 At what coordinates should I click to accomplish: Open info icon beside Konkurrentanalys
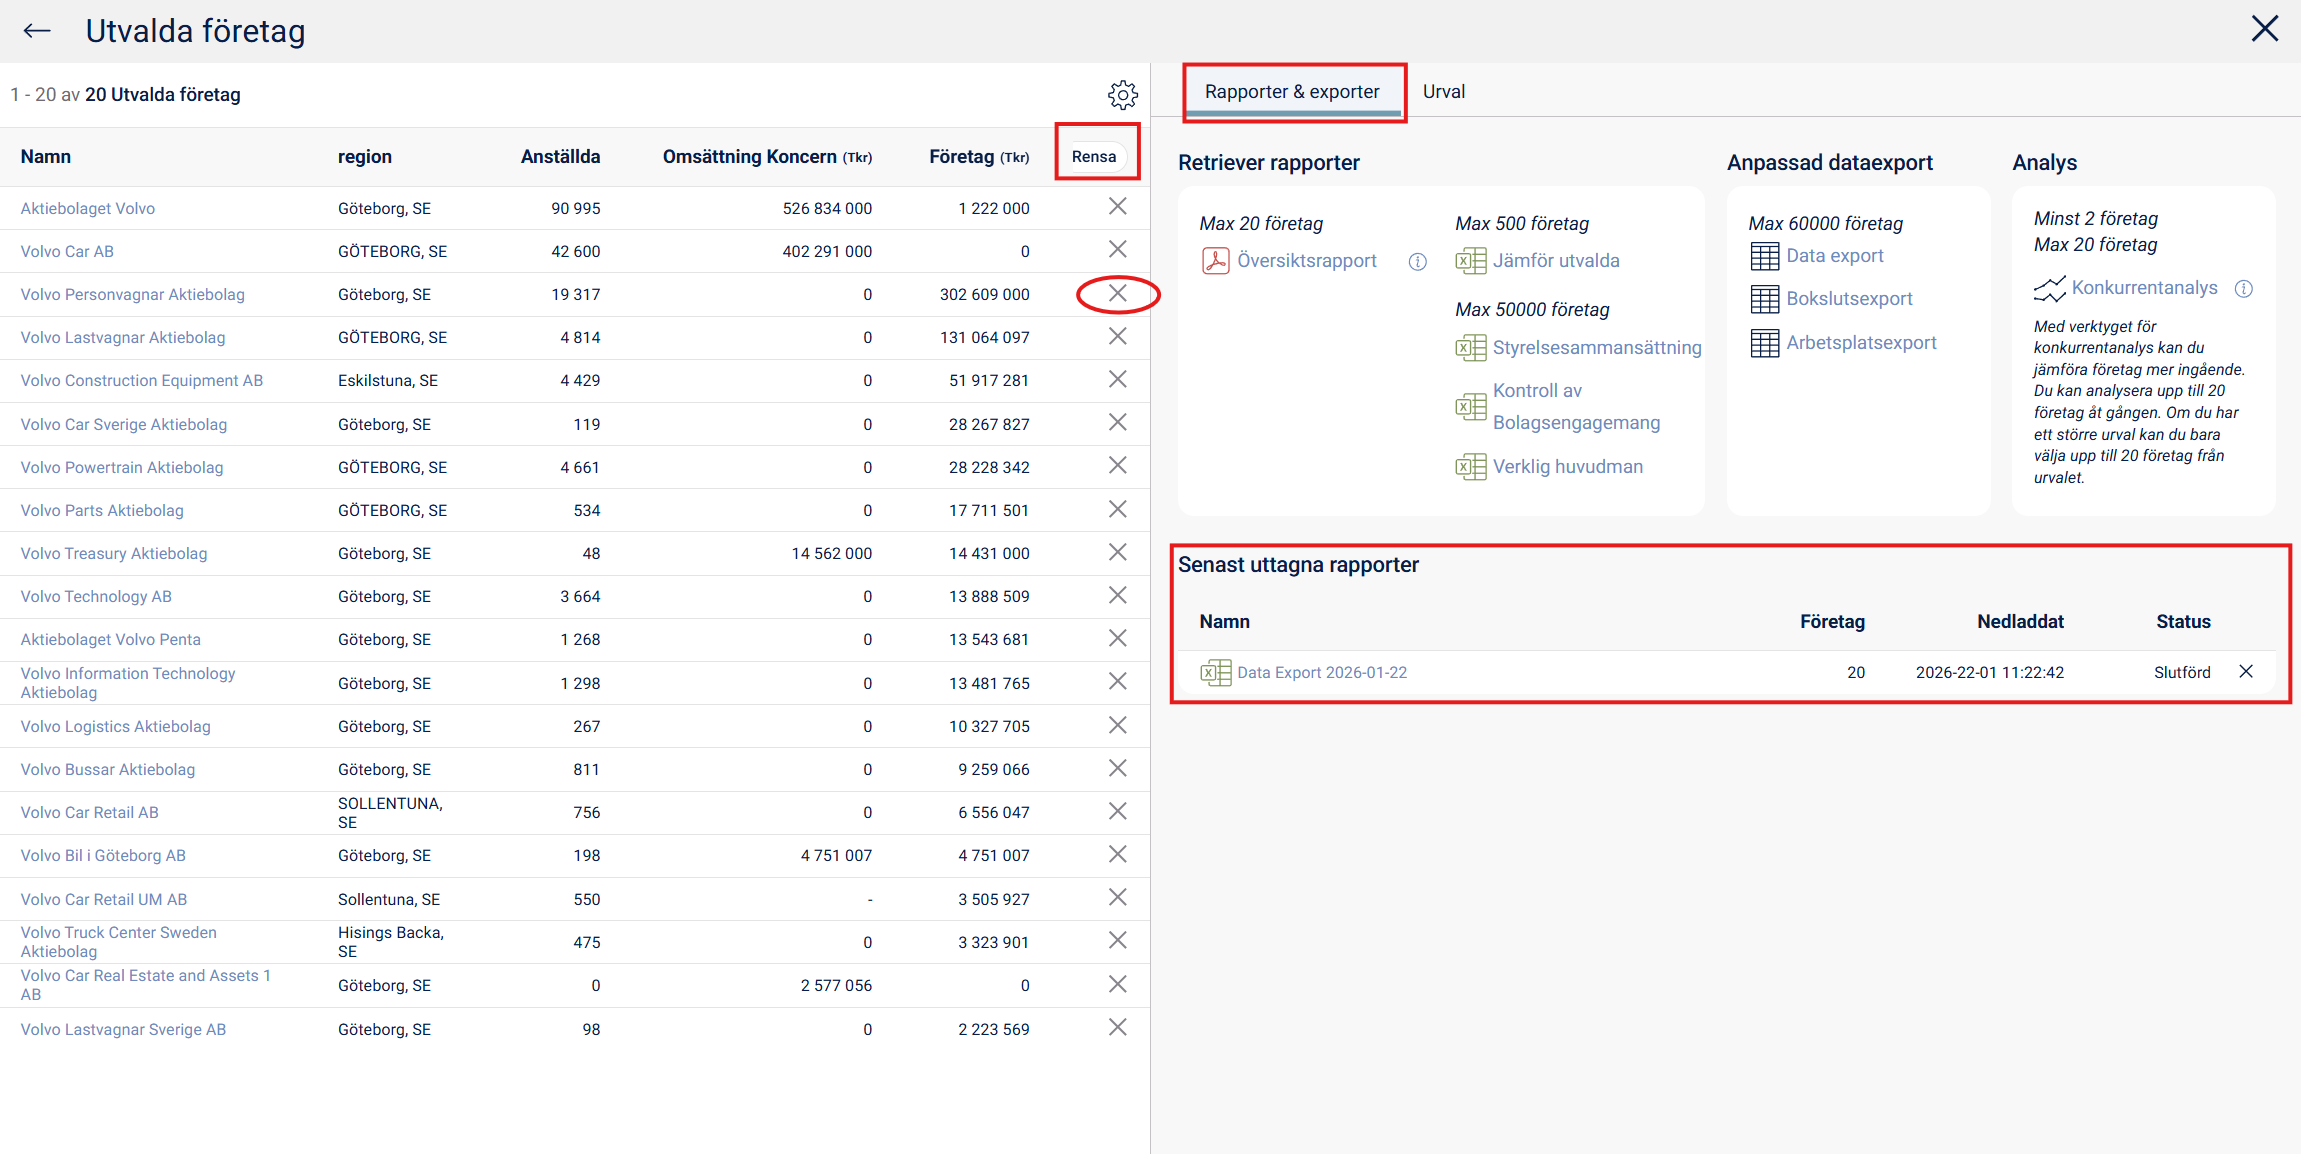pyautogui.click(x=2244, y=289)
